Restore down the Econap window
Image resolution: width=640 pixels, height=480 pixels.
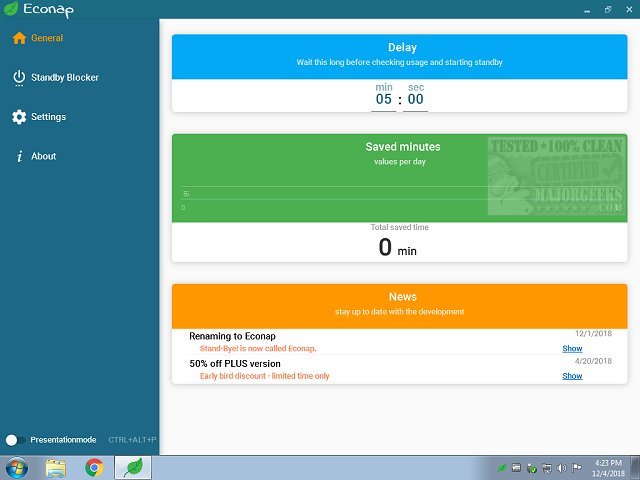(608, 9)
